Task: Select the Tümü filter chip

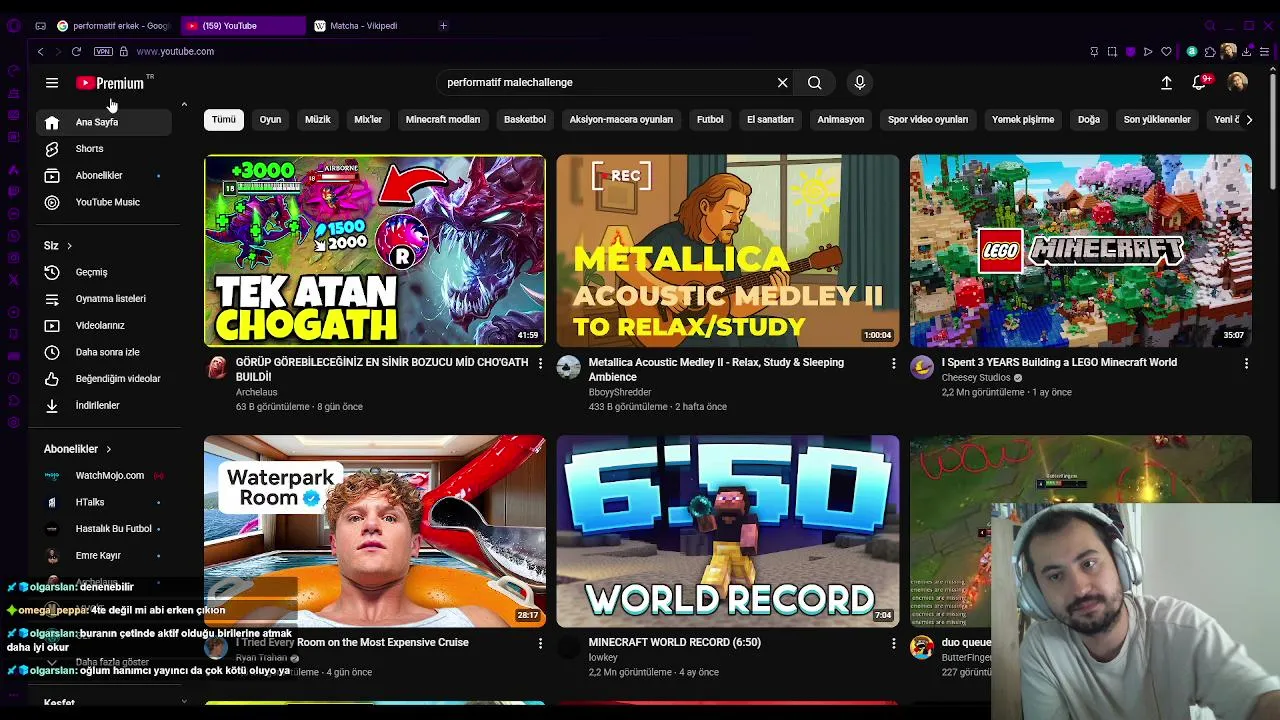Action: point(224,120)
